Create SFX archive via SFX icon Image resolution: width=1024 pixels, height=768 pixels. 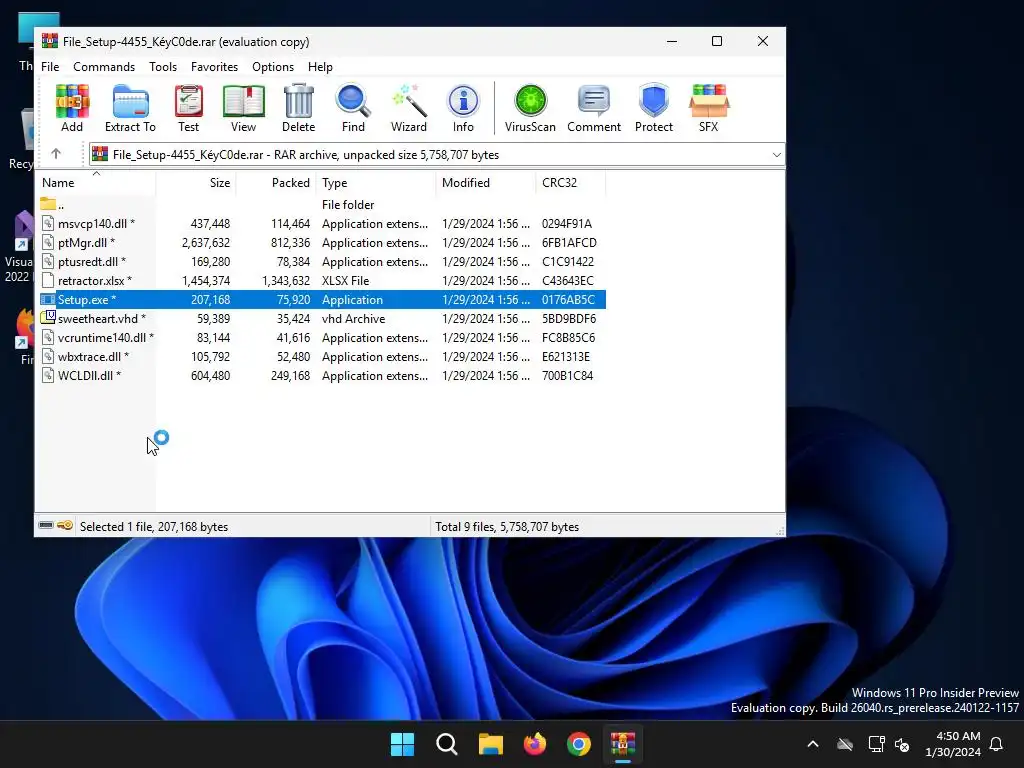709,108
